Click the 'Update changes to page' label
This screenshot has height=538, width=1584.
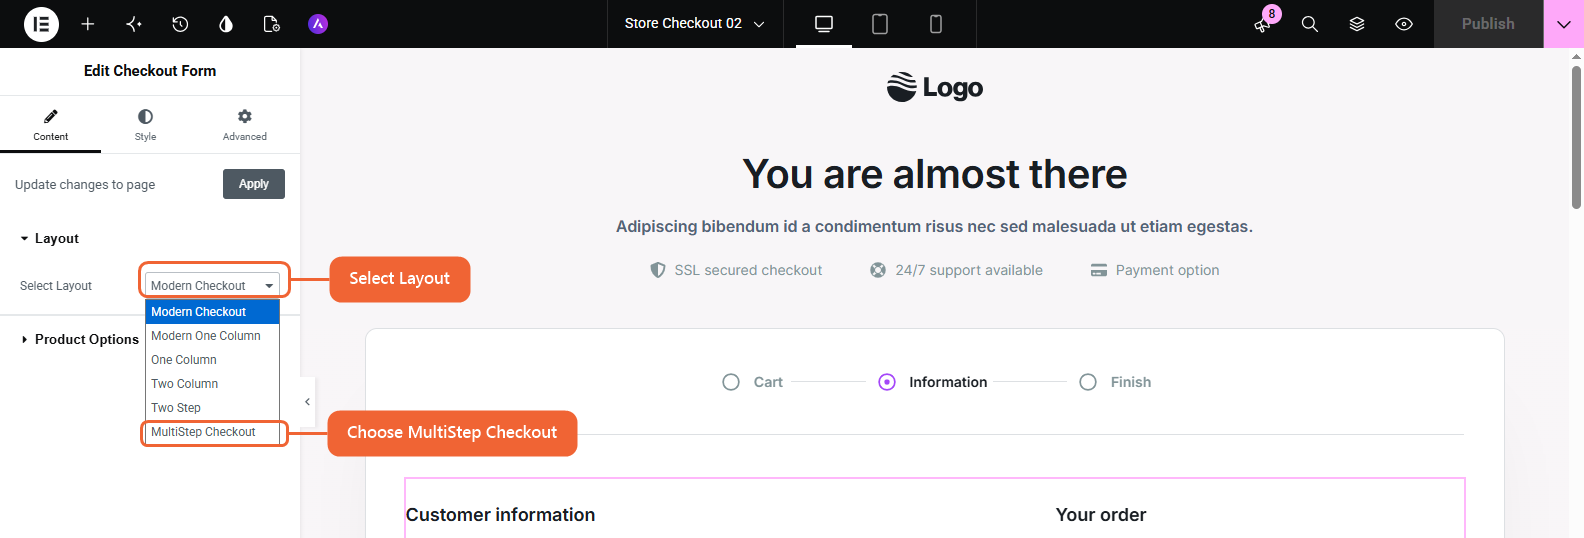pyautogui.click(x=85, y=185)
